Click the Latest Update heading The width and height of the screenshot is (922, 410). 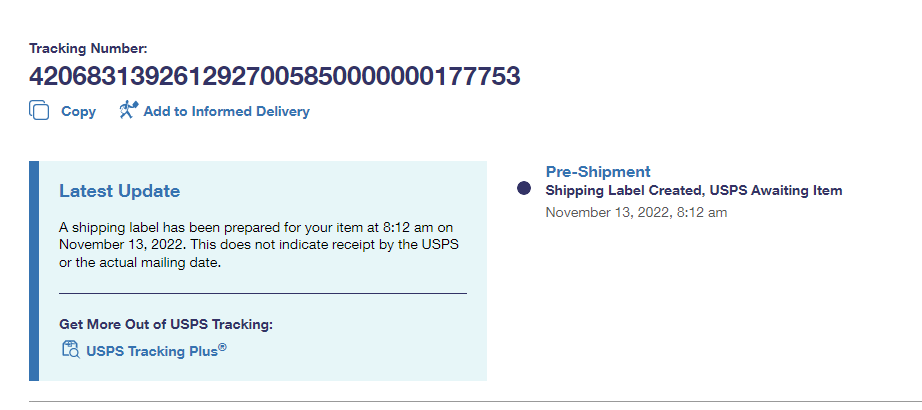(x=119, y=191)
